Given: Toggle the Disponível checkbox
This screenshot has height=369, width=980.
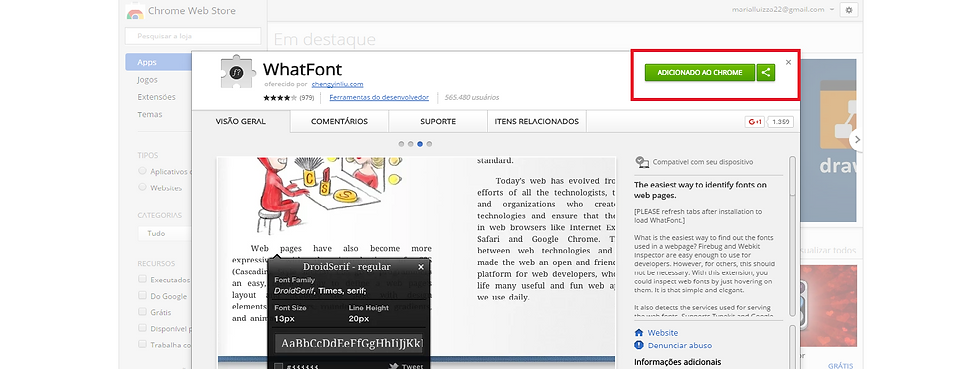Looking at the screenshot, I should pyautogui.click(x=142, y=328).
